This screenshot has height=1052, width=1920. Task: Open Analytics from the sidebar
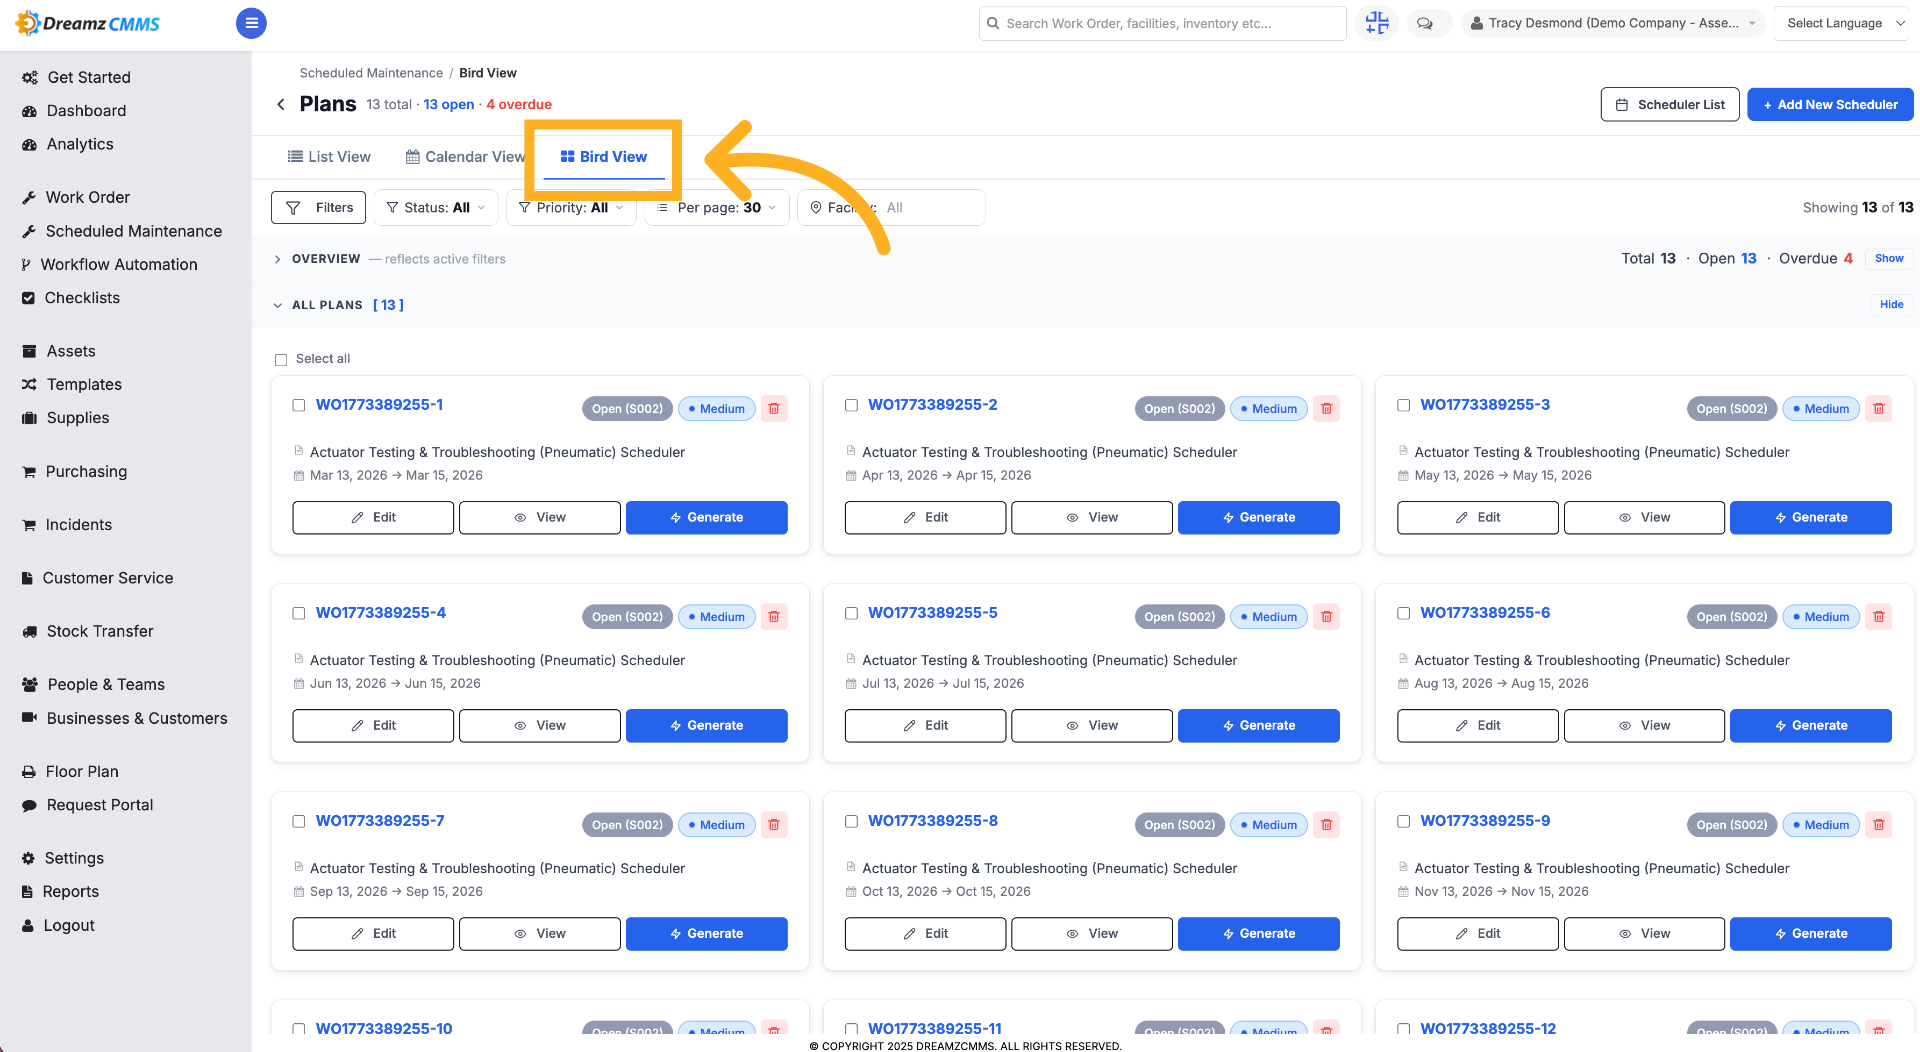click(80, 144)
